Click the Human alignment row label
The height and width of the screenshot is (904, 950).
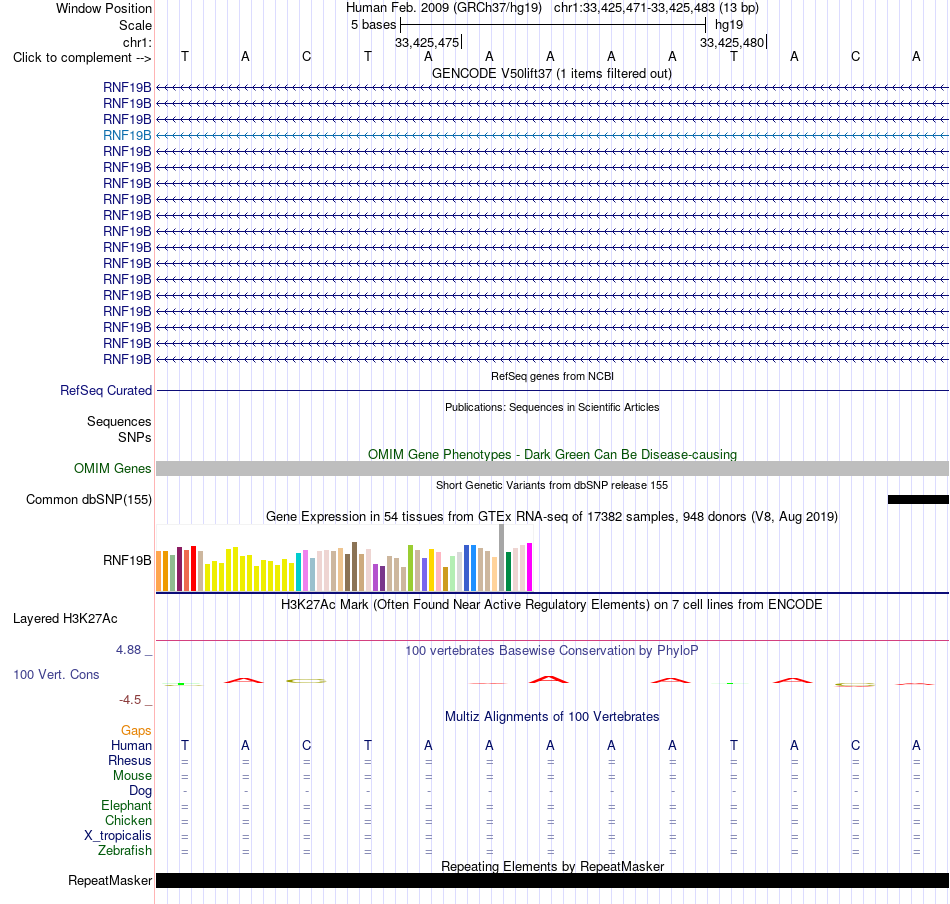tap(131, 745)
